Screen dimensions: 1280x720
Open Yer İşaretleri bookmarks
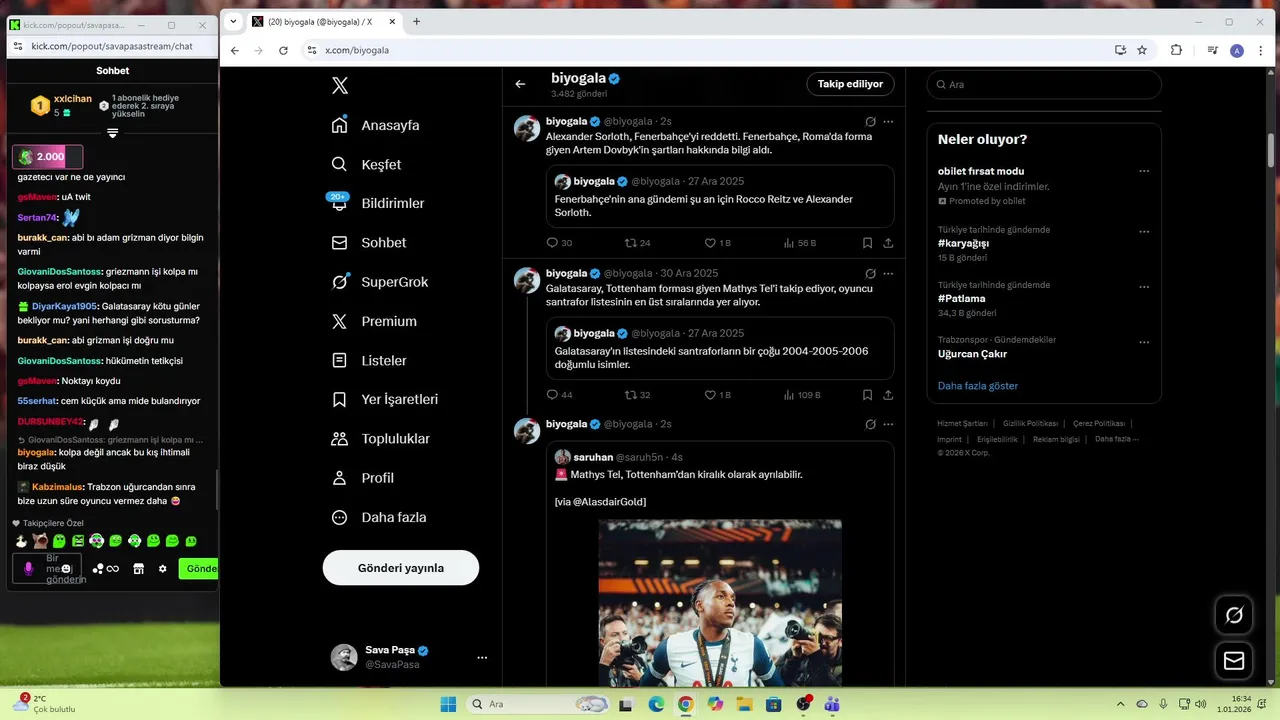pos(384,399)
